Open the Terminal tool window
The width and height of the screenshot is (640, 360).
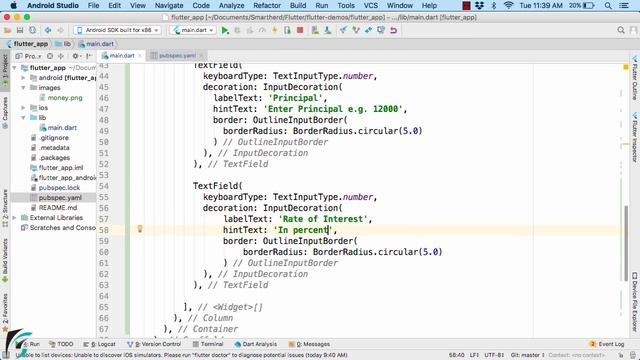tap(208, 344)
